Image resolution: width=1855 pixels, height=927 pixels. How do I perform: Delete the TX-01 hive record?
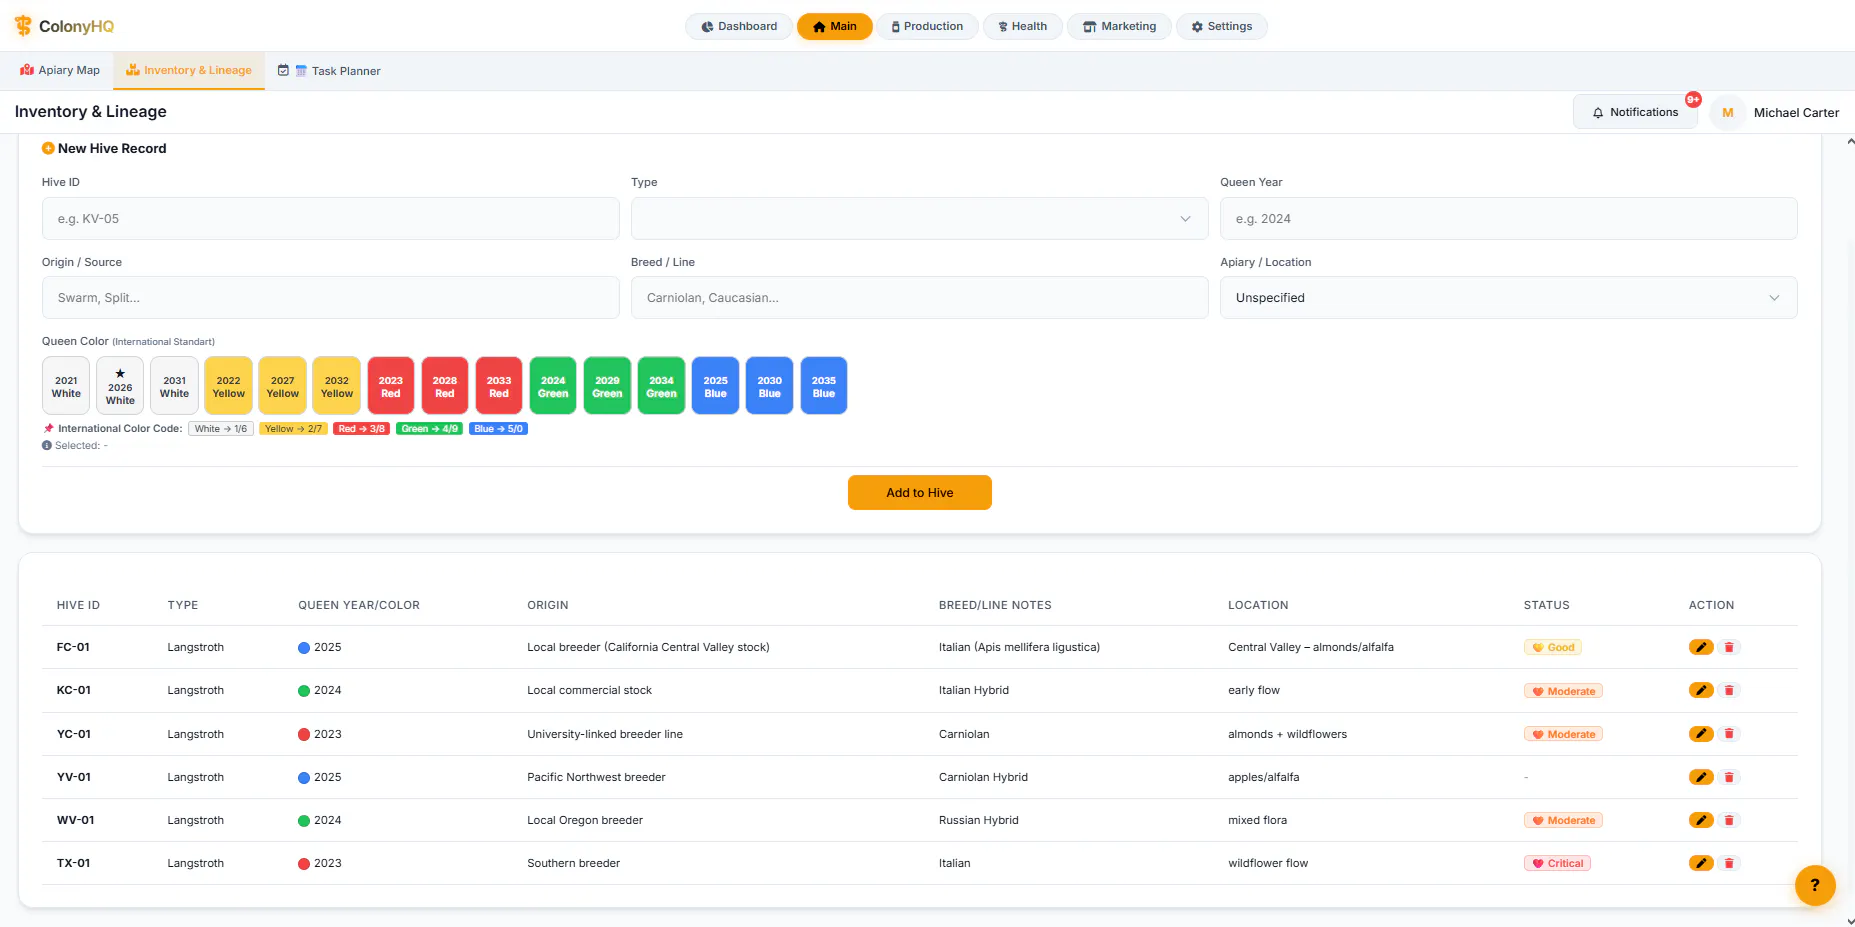(x=1729, y=863)
